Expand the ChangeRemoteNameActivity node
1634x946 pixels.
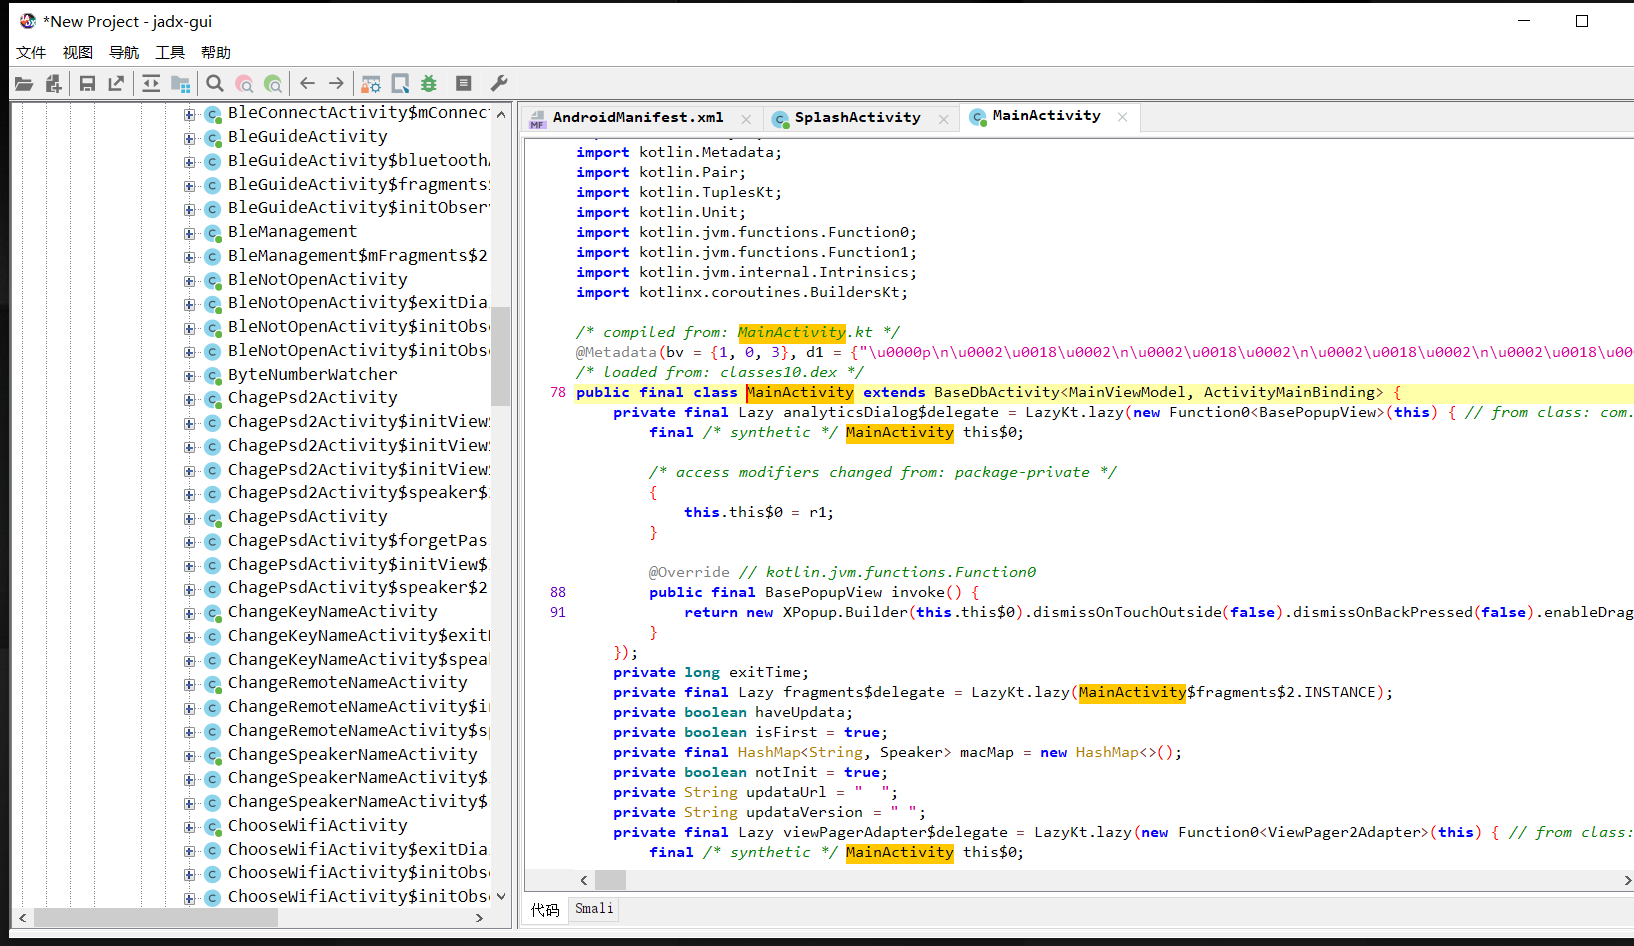(189, 682)
